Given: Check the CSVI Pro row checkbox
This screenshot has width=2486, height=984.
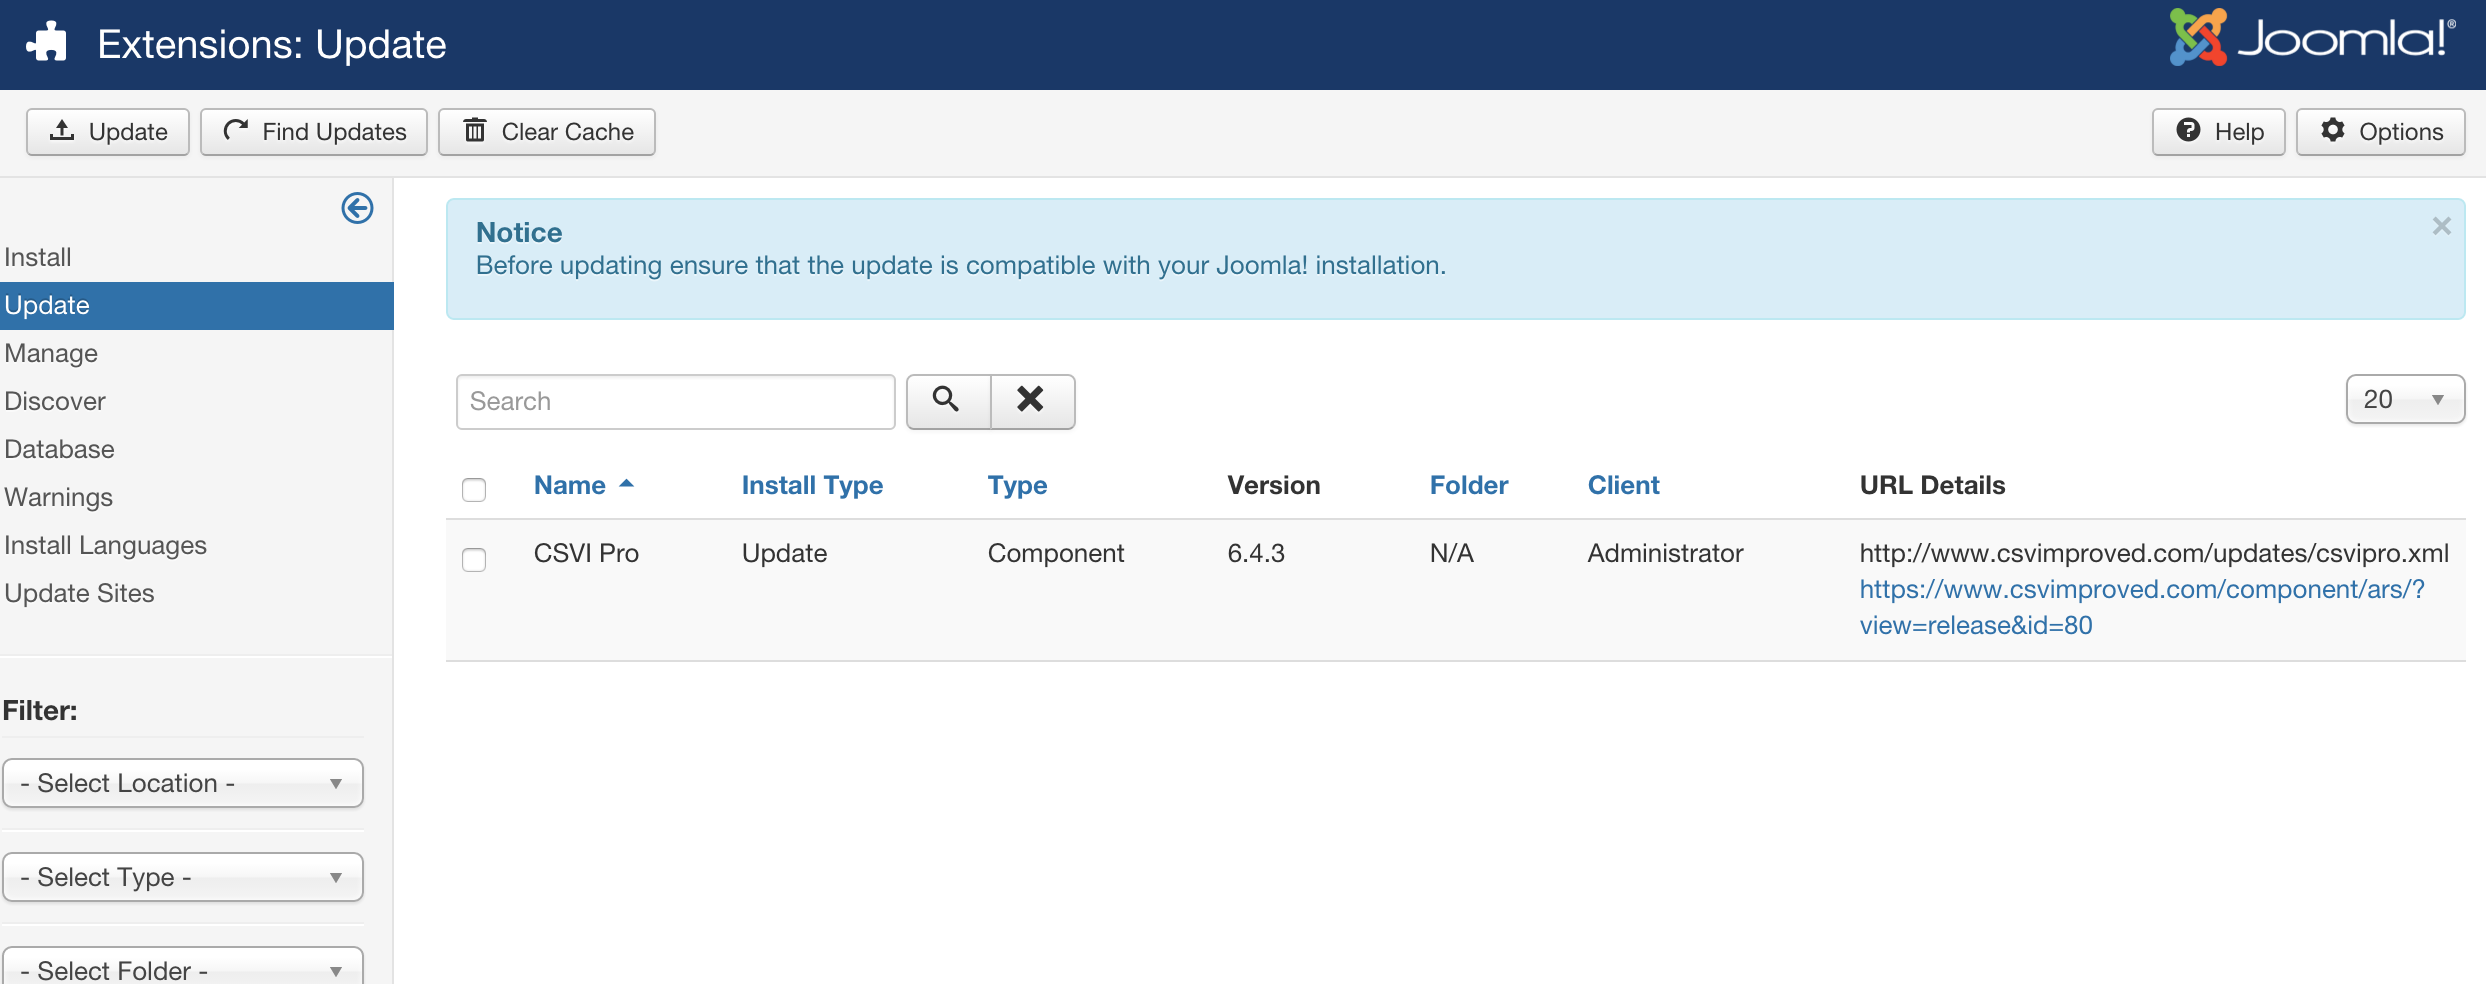Looking at the screenshot, I should click(x=474, y=559).
